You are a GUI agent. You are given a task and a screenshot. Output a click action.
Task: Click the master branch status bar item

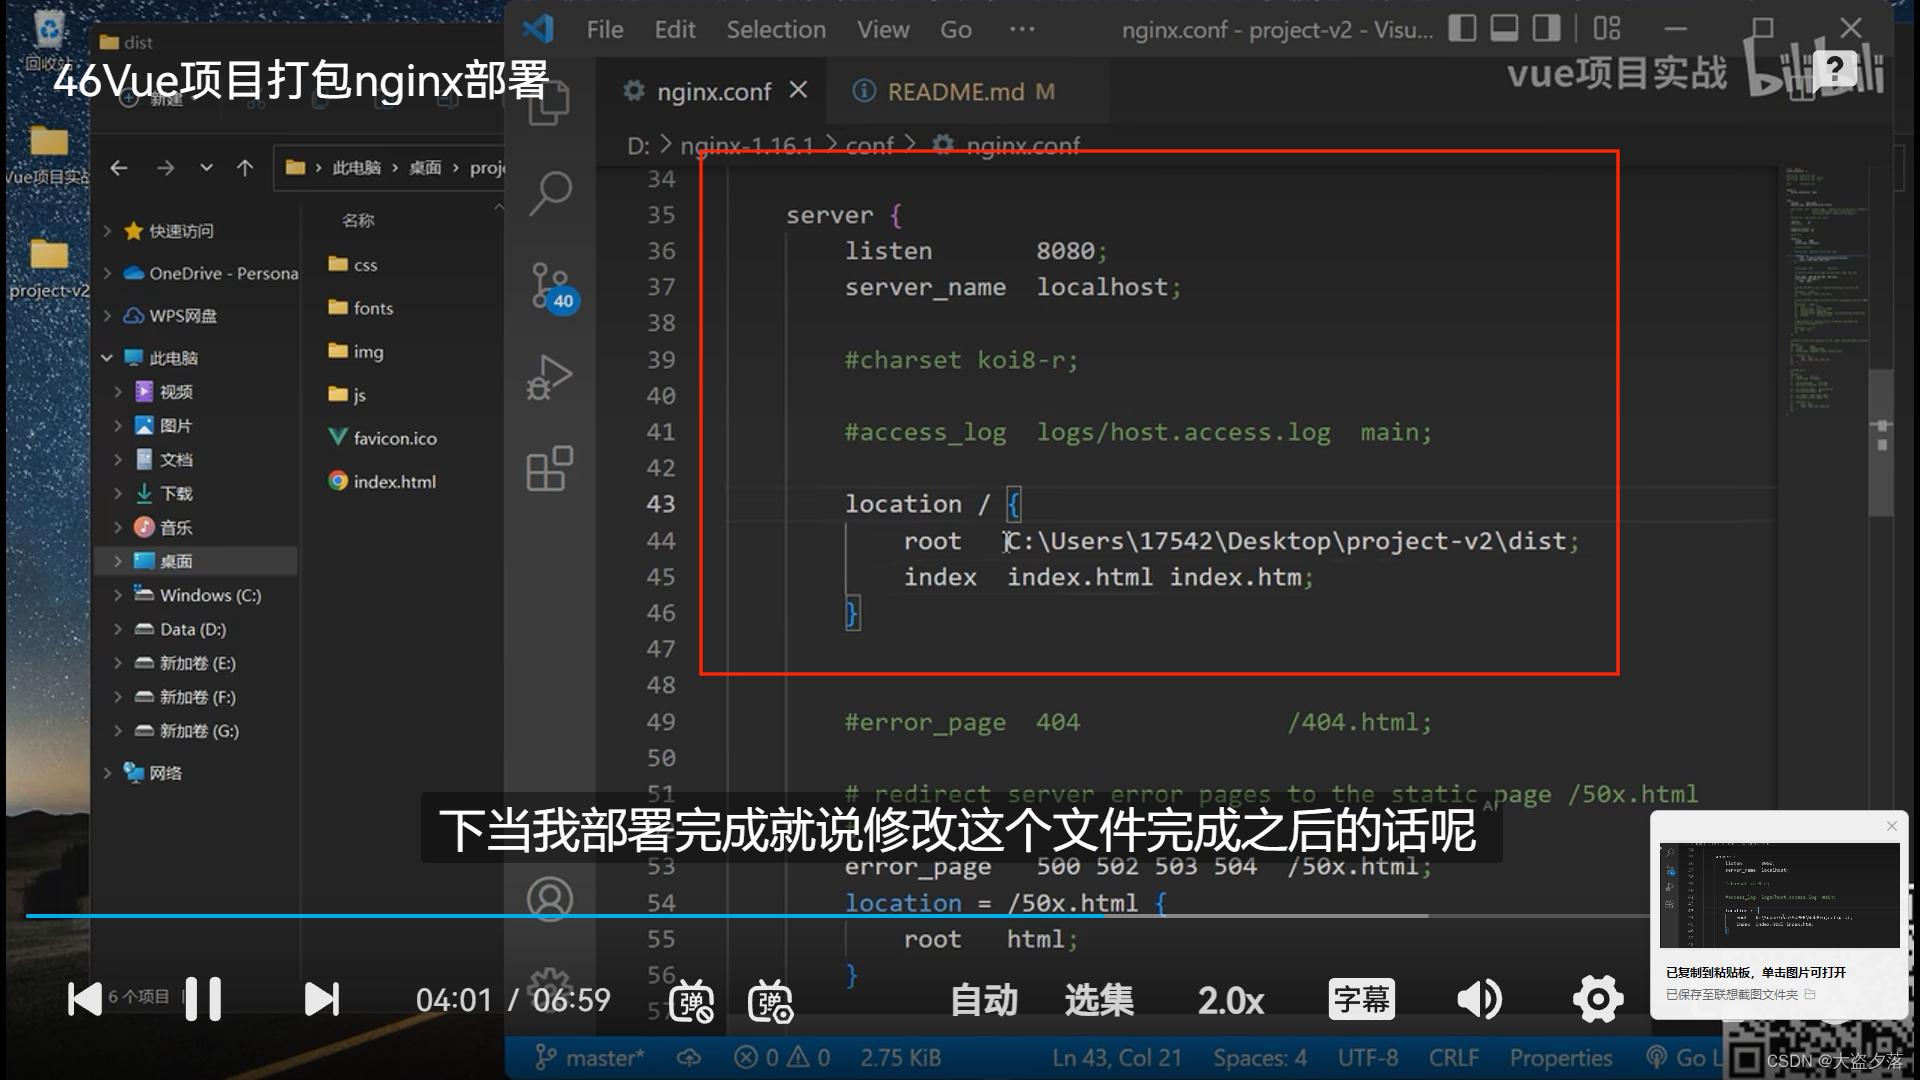pos(590,1058)
